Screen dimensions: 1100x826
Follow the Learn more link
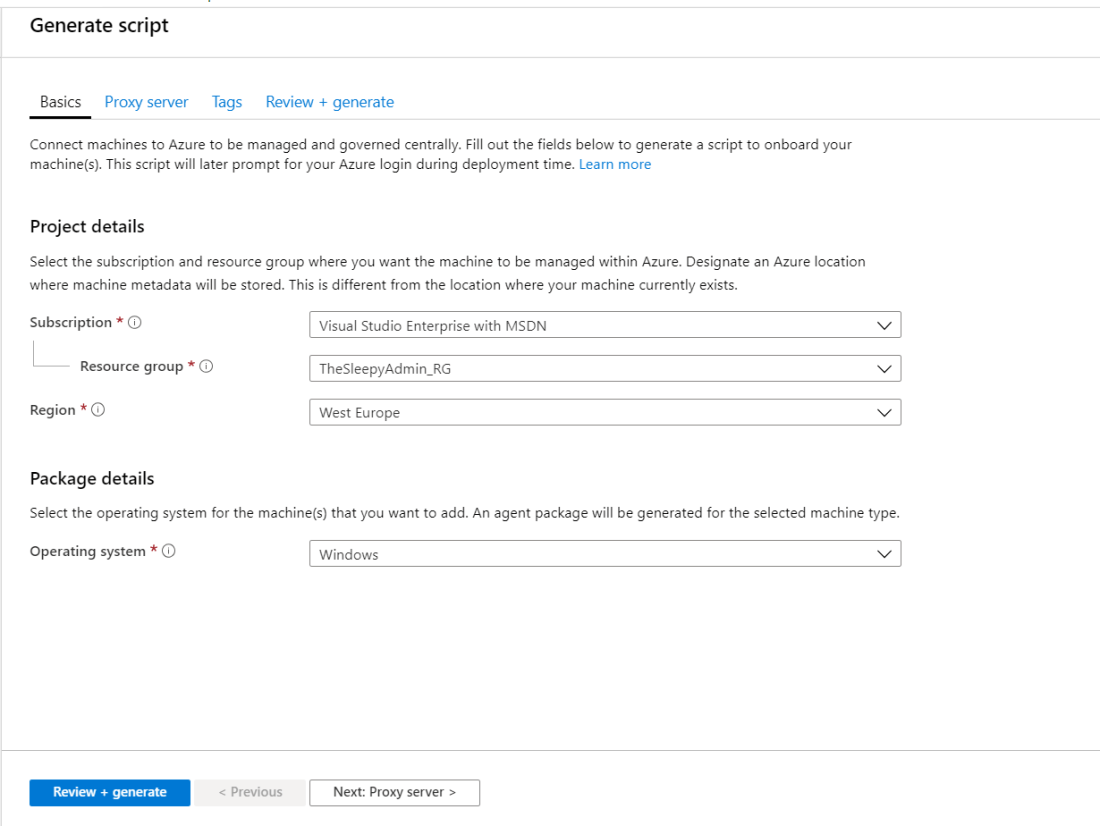pos(614,164)
